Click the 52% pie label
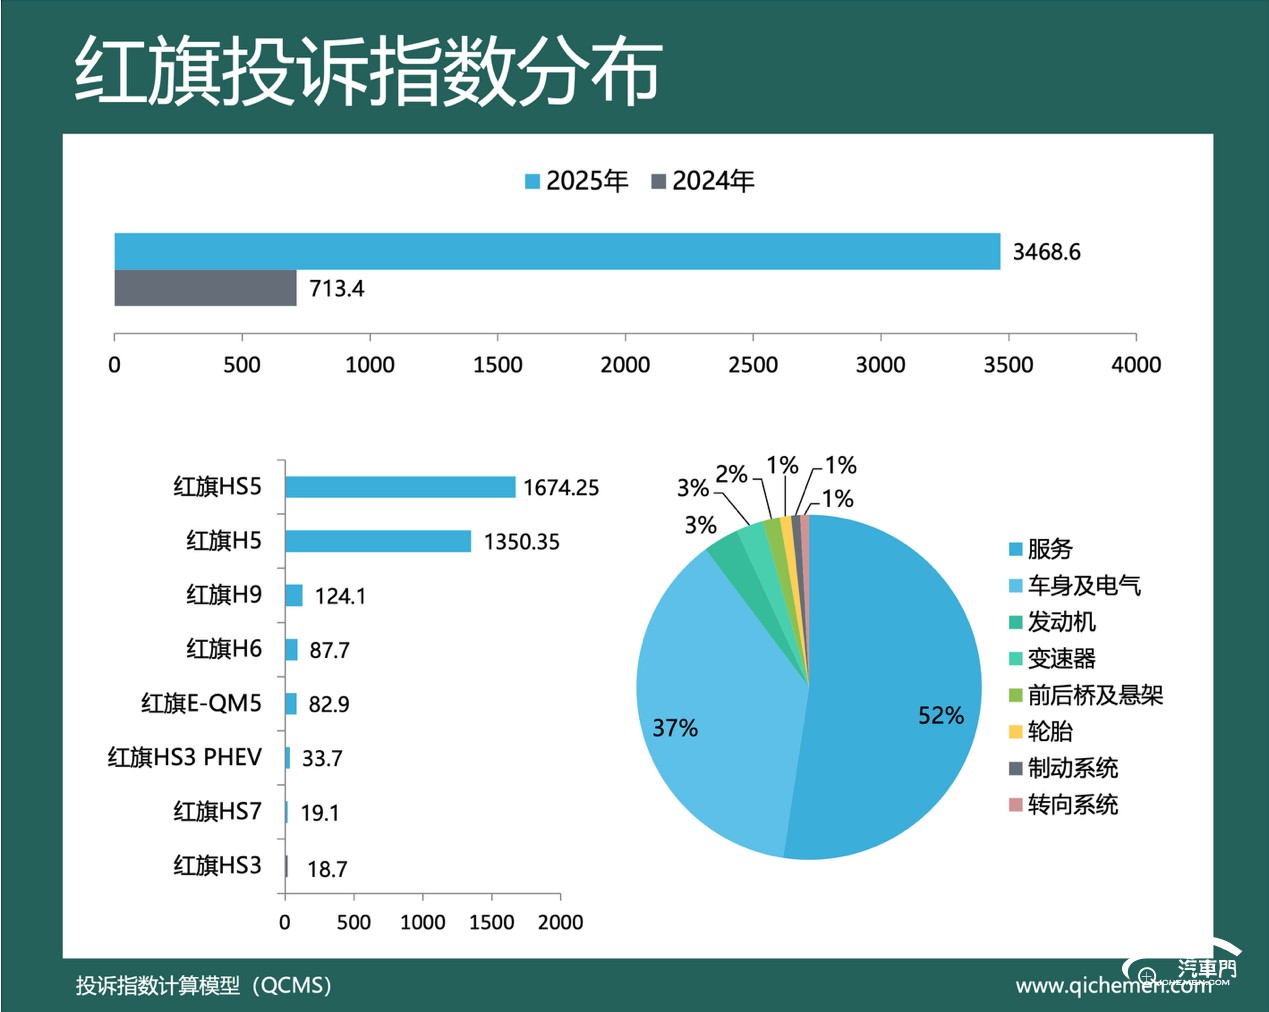The width and height of the screenshot is (1269, 1012). [941, 716]
